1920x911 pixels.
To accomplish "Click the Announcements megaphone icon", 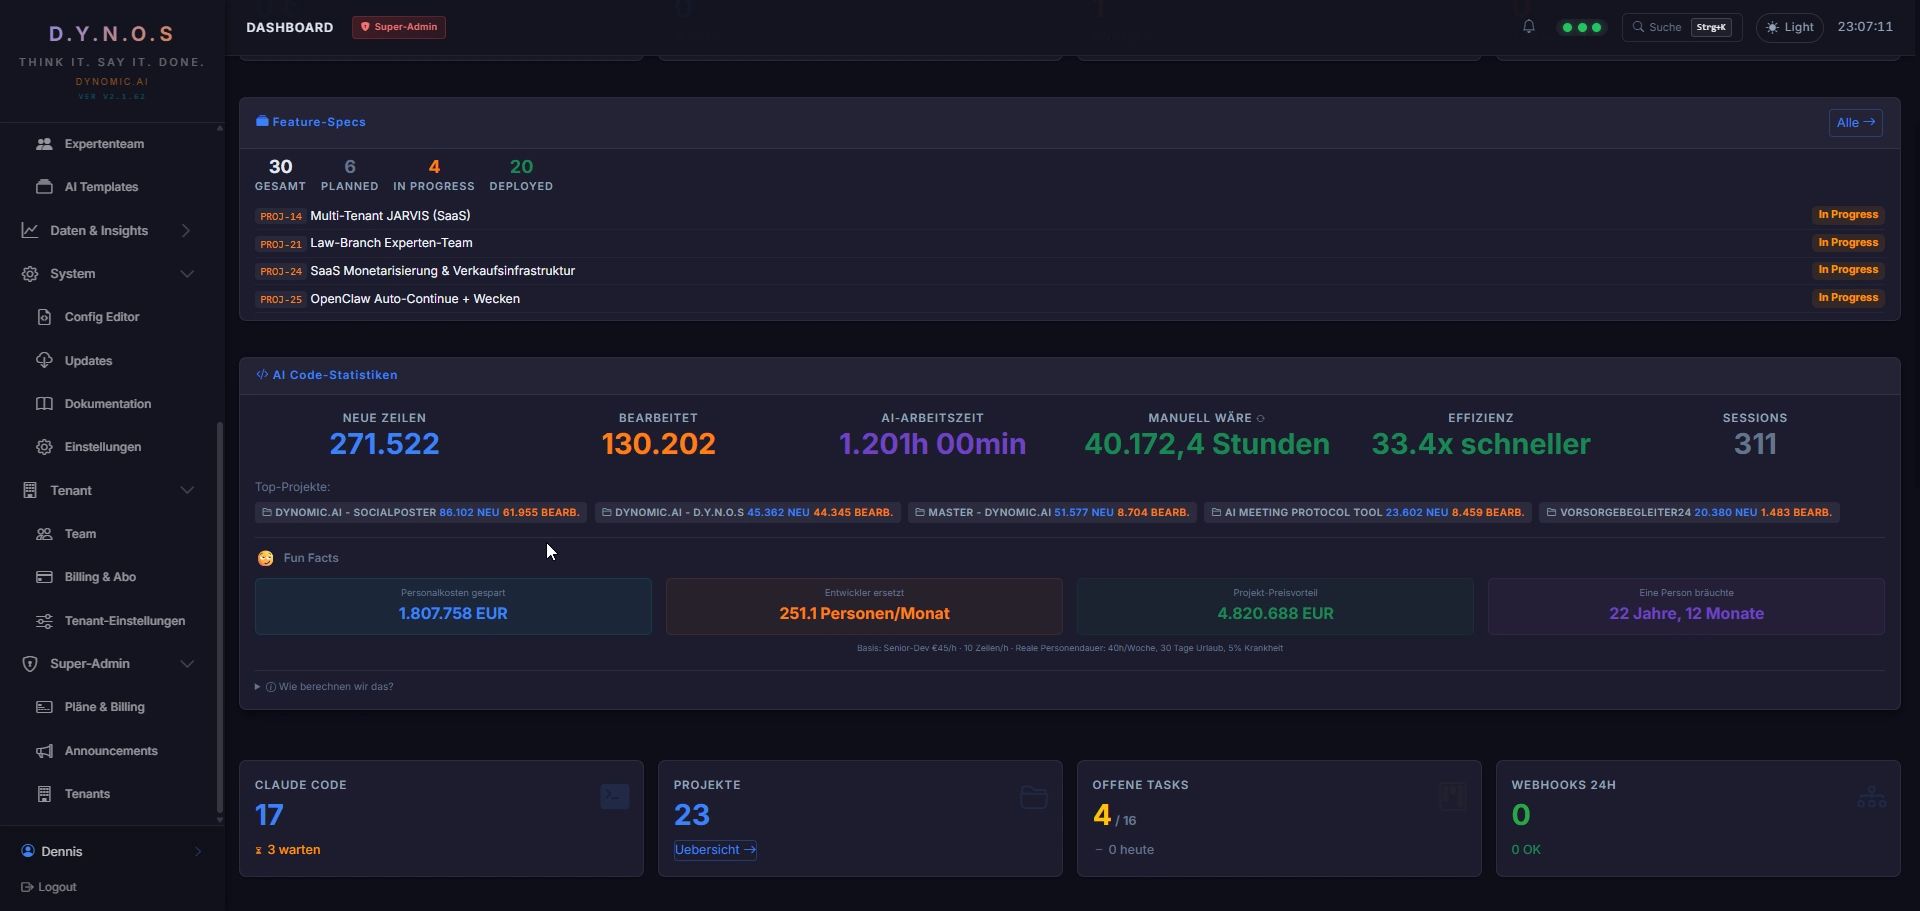I will pyautogui.click(x=44, y=751).
